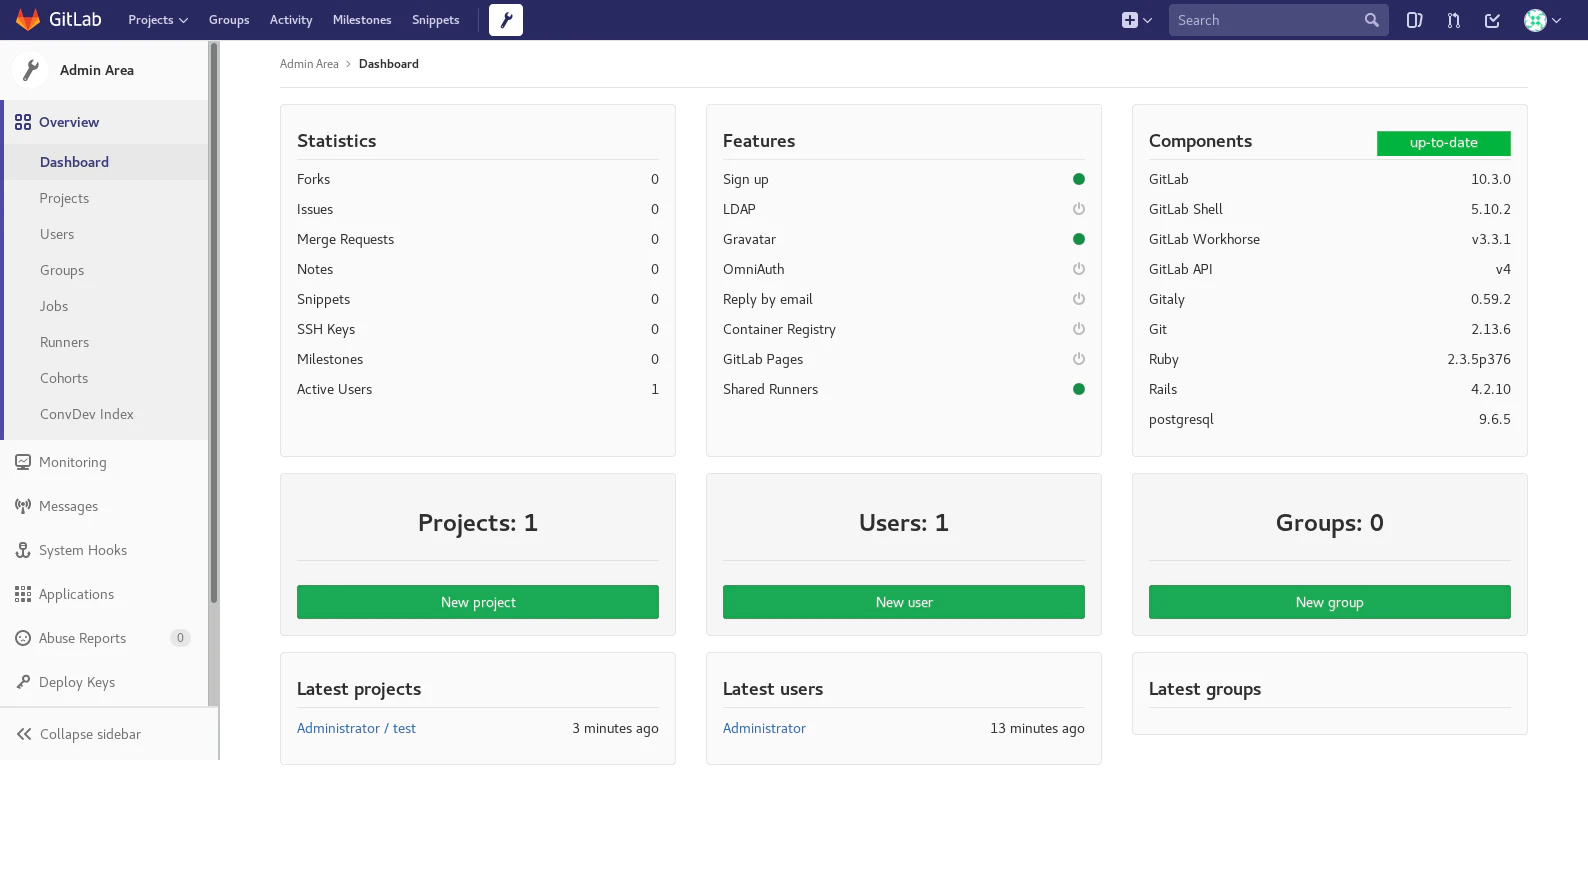Image resolution: width=1588 pixels, height=881 pixels.
Task: Open the new item plus dropdown
Action: point(1137,20)
